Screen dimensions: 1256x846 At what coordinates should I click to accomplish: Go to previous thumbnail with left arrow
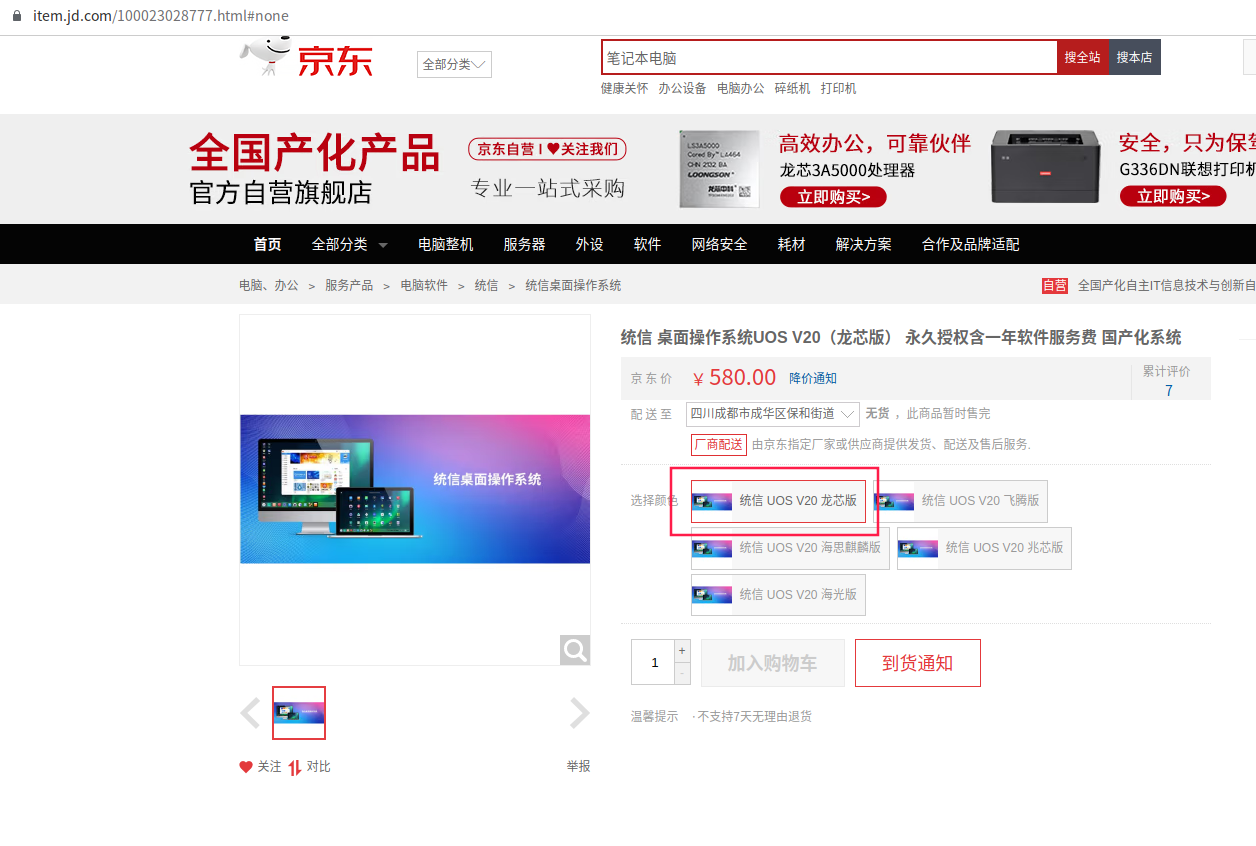point(250,713)
